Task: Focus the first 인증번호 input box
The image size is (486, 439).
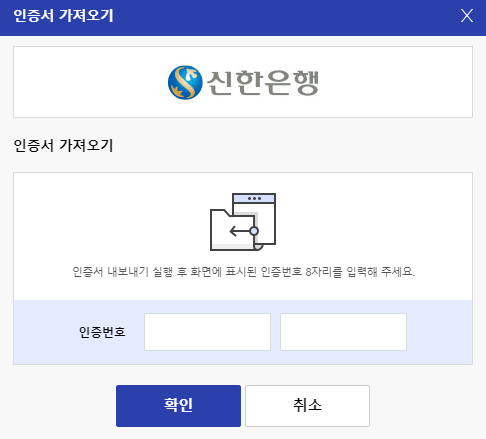Action: click(207, 332)
